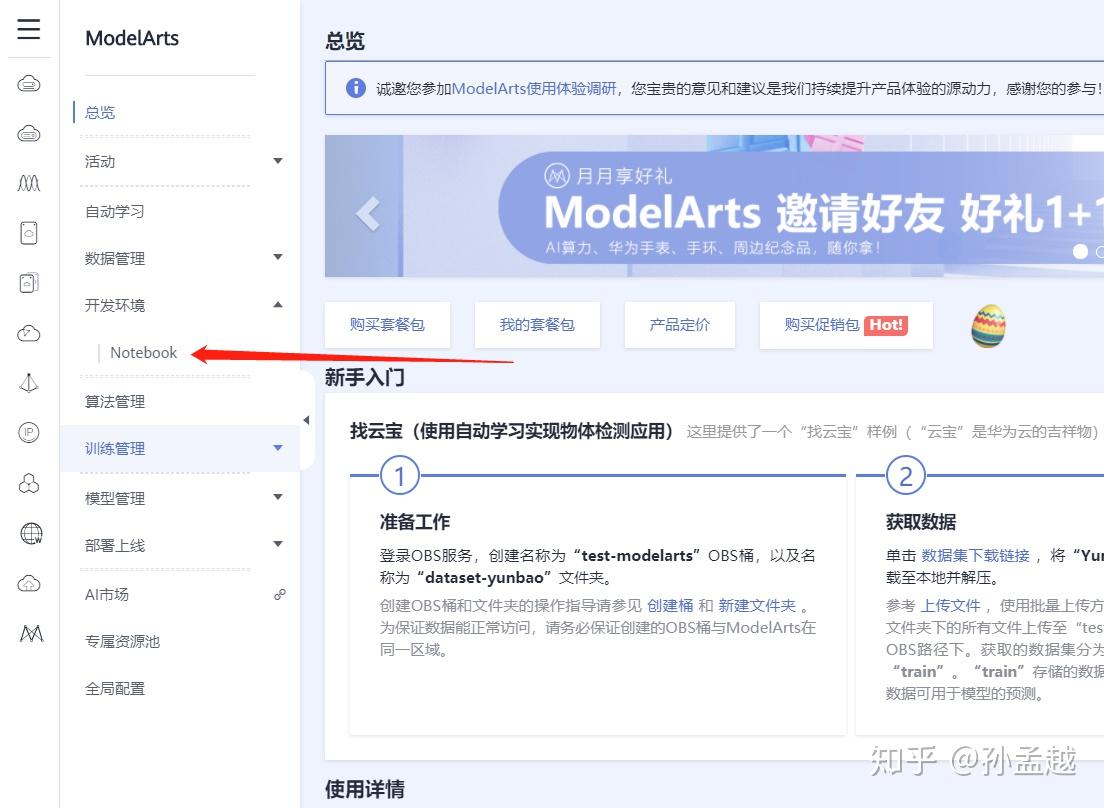This screenshot has width=1104, height=808.
Task: Go to previous banner slide arrow
Action: click(x=368, y=213)
